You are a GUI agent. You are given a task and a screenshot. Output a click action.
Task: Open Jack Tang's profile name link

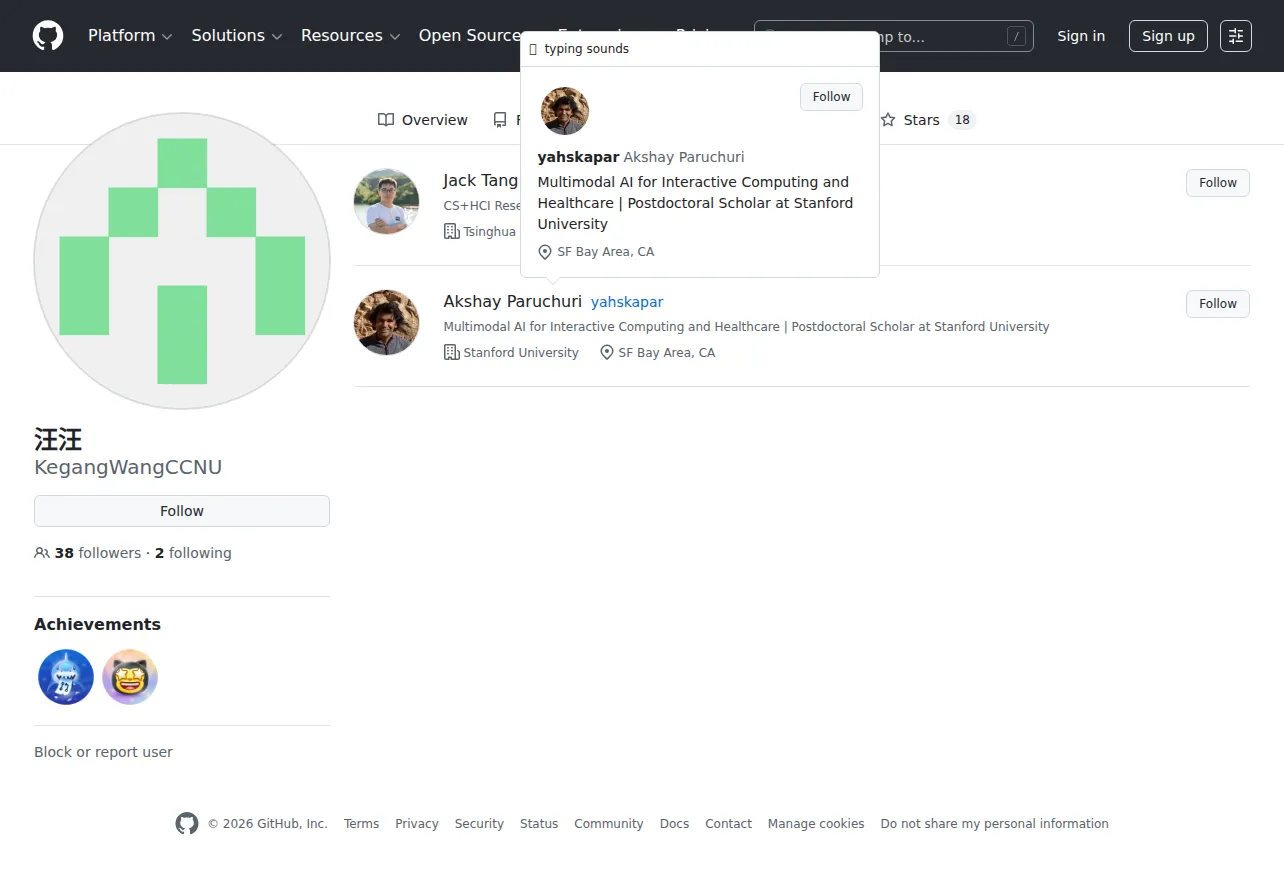click(x=481, y=181)
